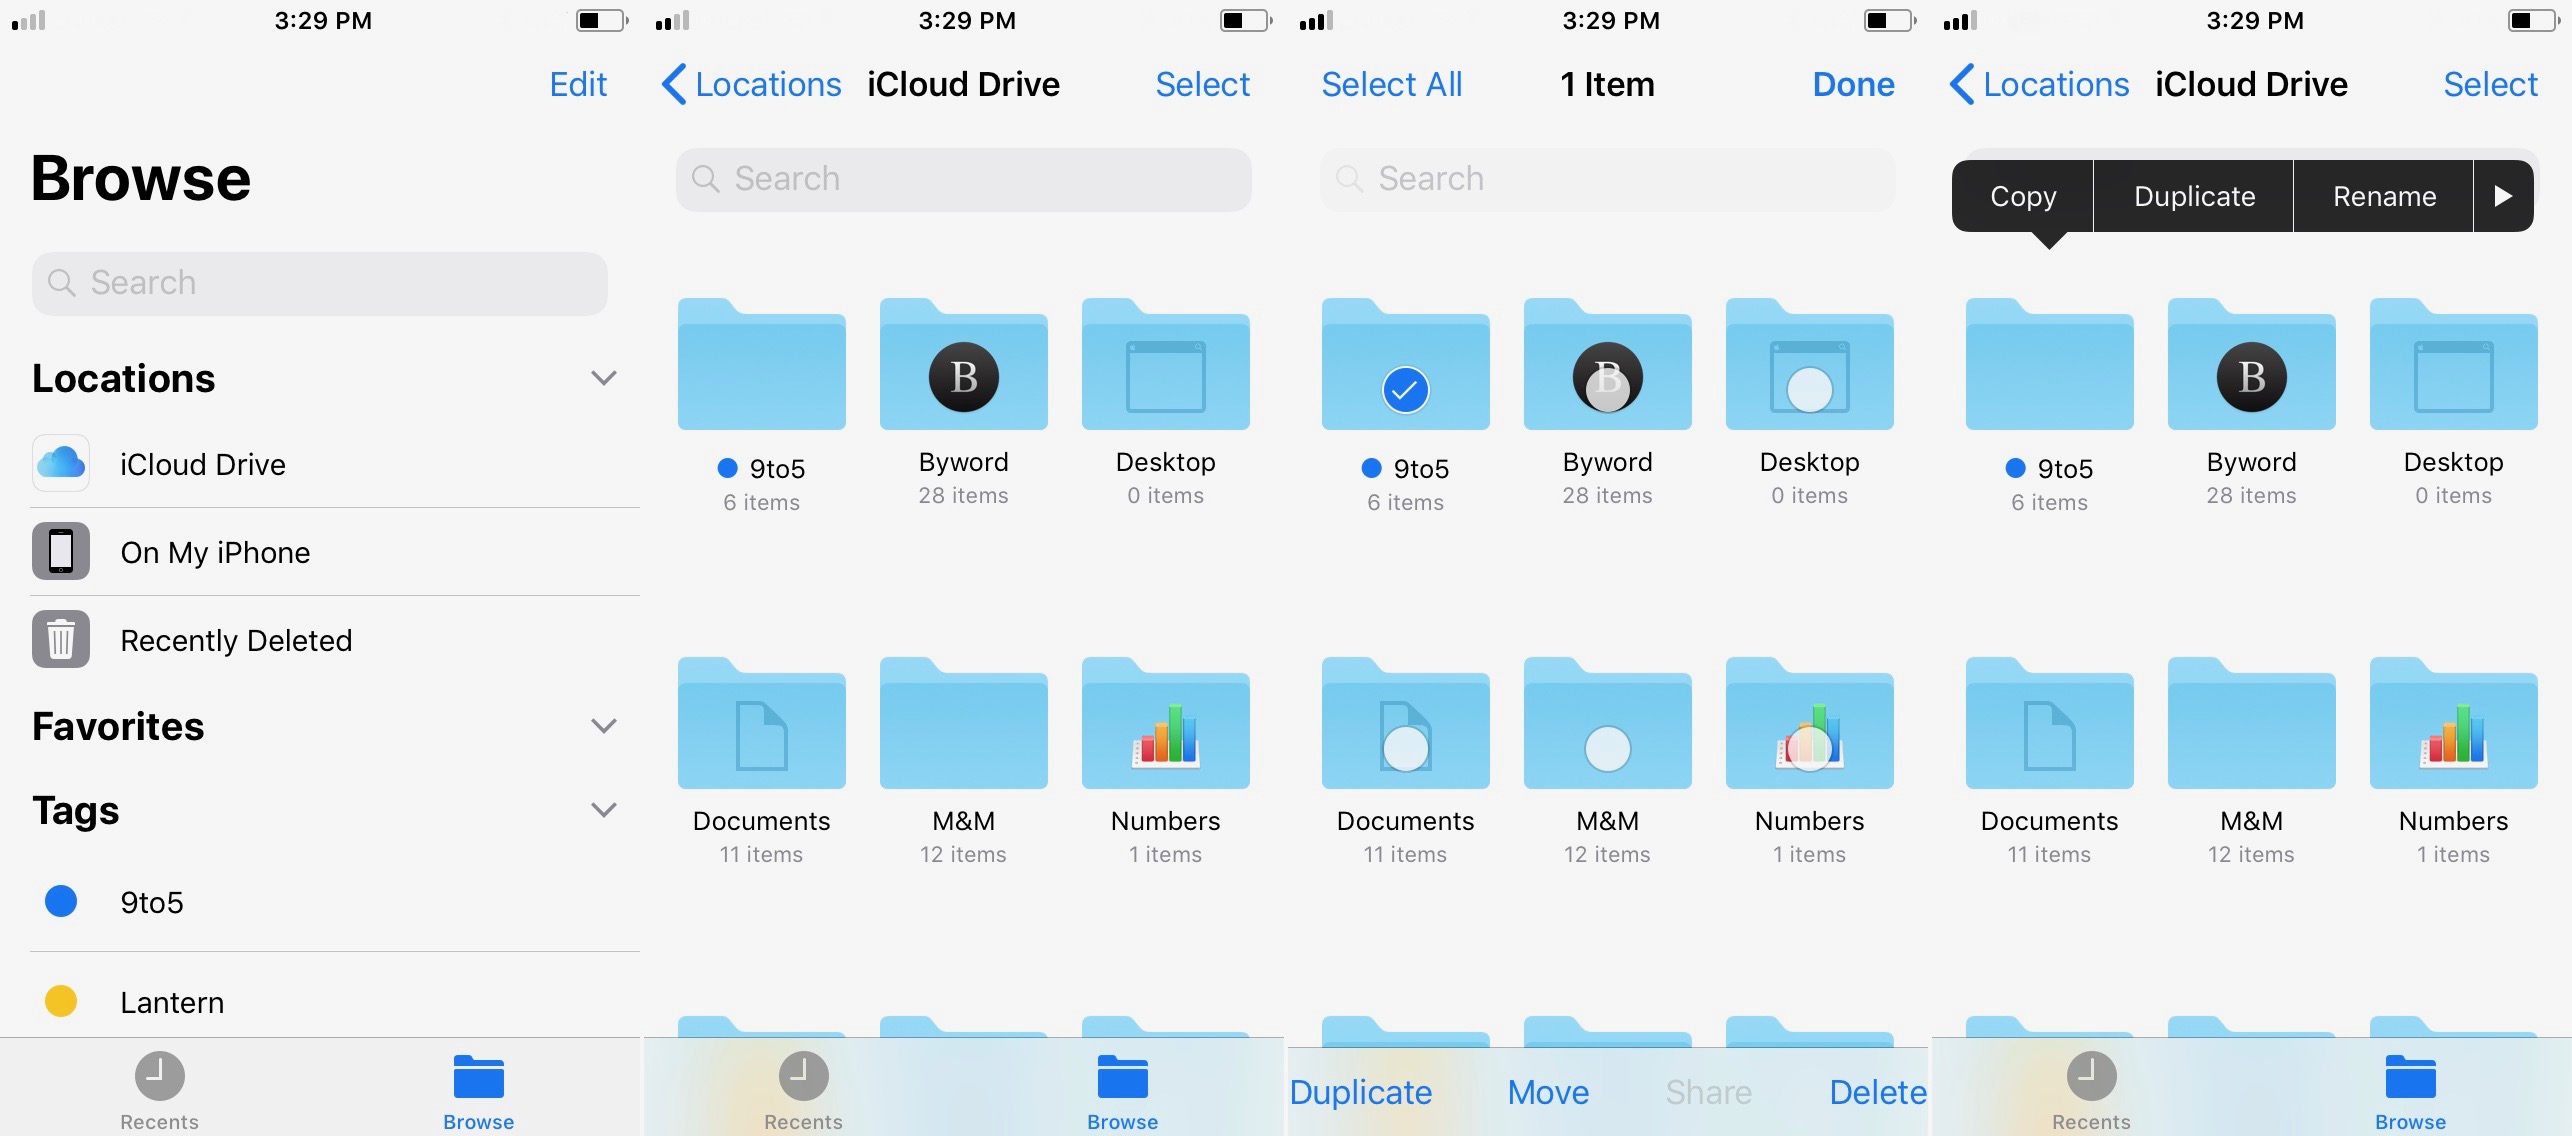This screenshot has height=1136, width=2572.
Task: Open the Numbers folder
Action: pyautogui.click(x=1165, y=727)
